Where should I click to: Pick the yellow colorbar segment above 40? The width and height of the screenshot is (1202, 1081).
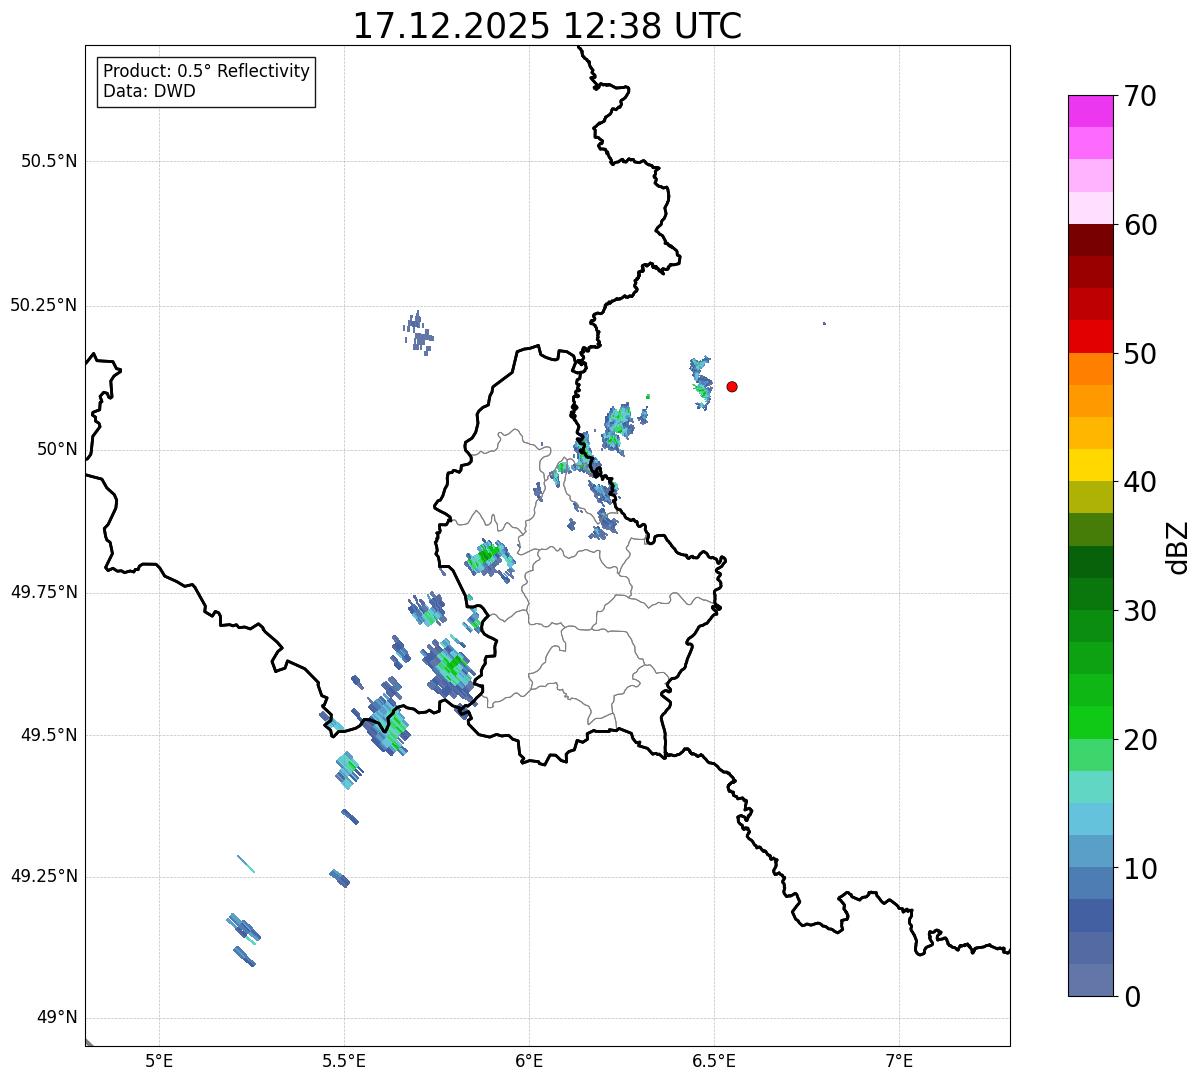pos(1091,465)
